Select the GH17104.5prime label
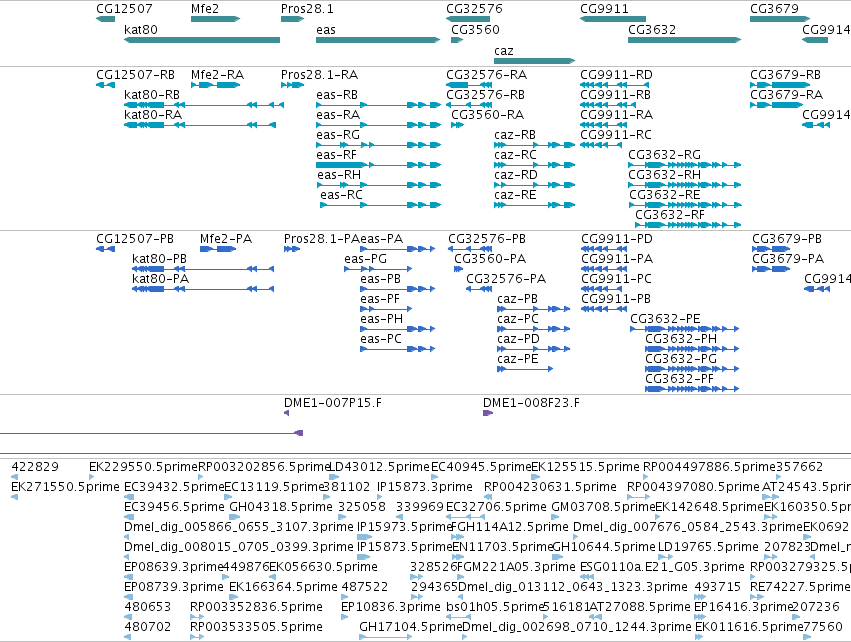Screen dimensions: 851x642 point(411,627)
